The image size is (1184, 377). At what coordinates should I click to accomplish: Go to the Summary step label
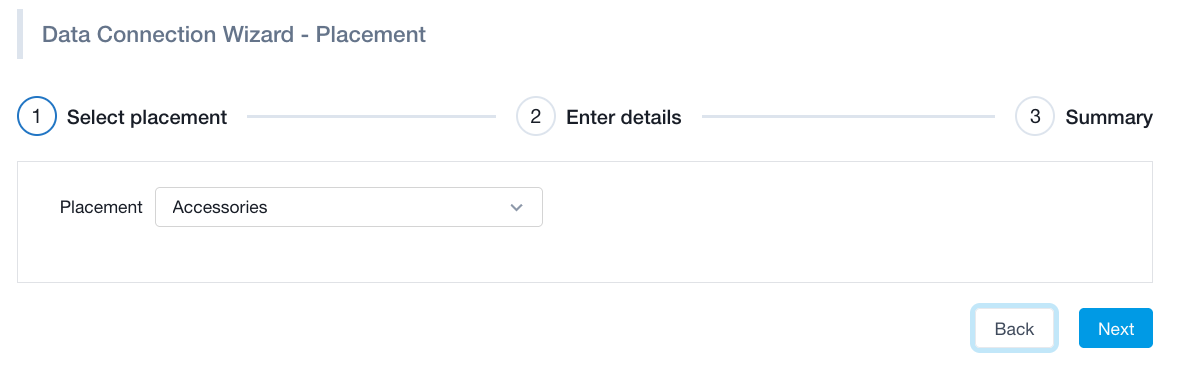tap(1108, 118)
